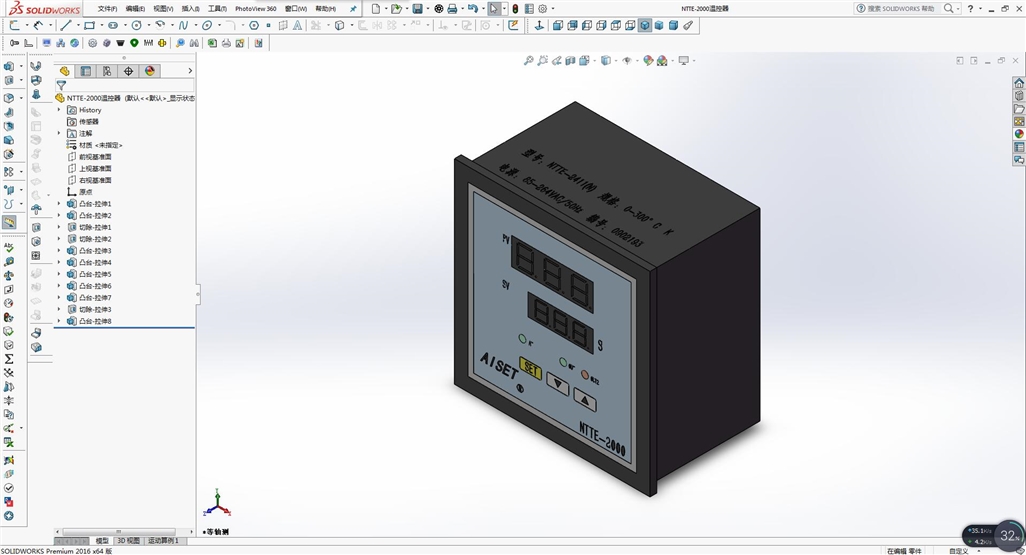This screenshot has height=555, width=1026.
Task: Open the ConfigurationManager tab
Action: [107, 71]
